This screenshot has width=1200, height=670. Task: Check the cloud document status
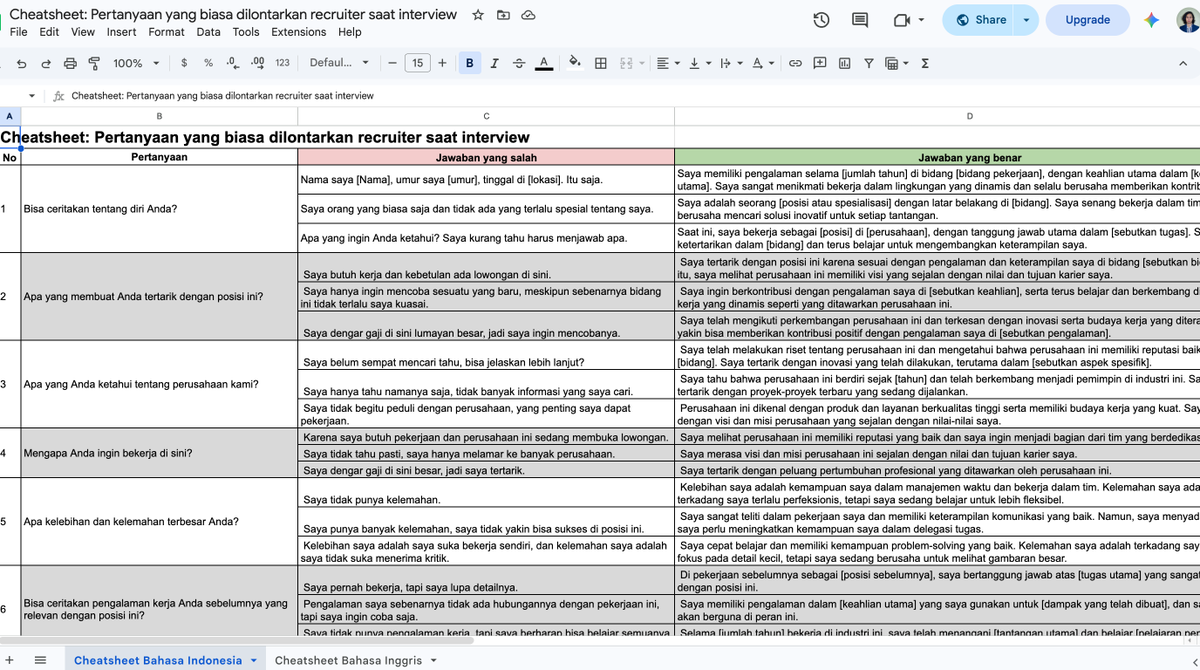click(x=528, y=15)
